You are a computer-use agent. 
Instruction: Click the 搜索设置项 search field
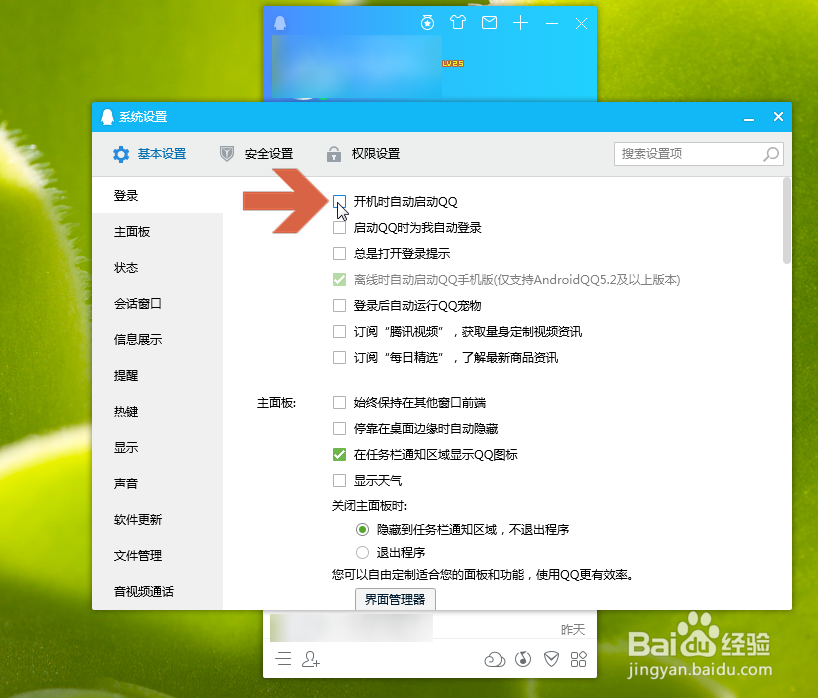coord(699,154)
